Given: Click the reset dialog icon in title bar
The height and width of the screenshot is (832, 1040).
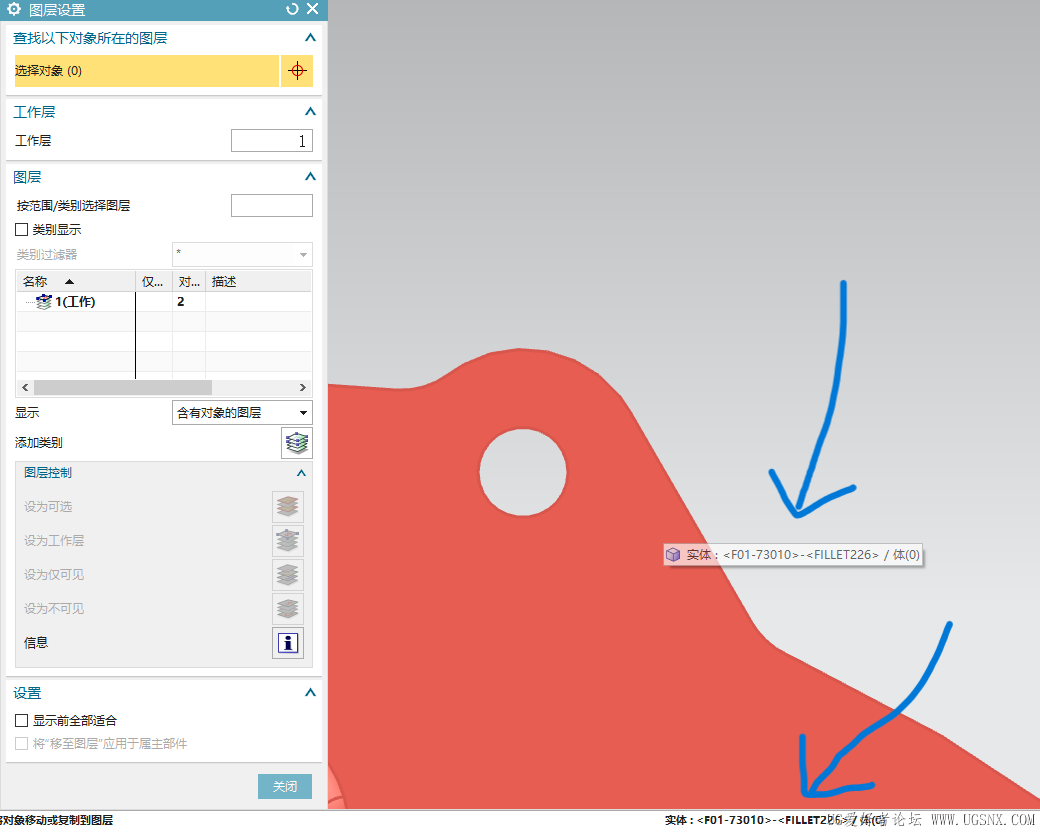Looking at the screenshot, I should (292, 9).
